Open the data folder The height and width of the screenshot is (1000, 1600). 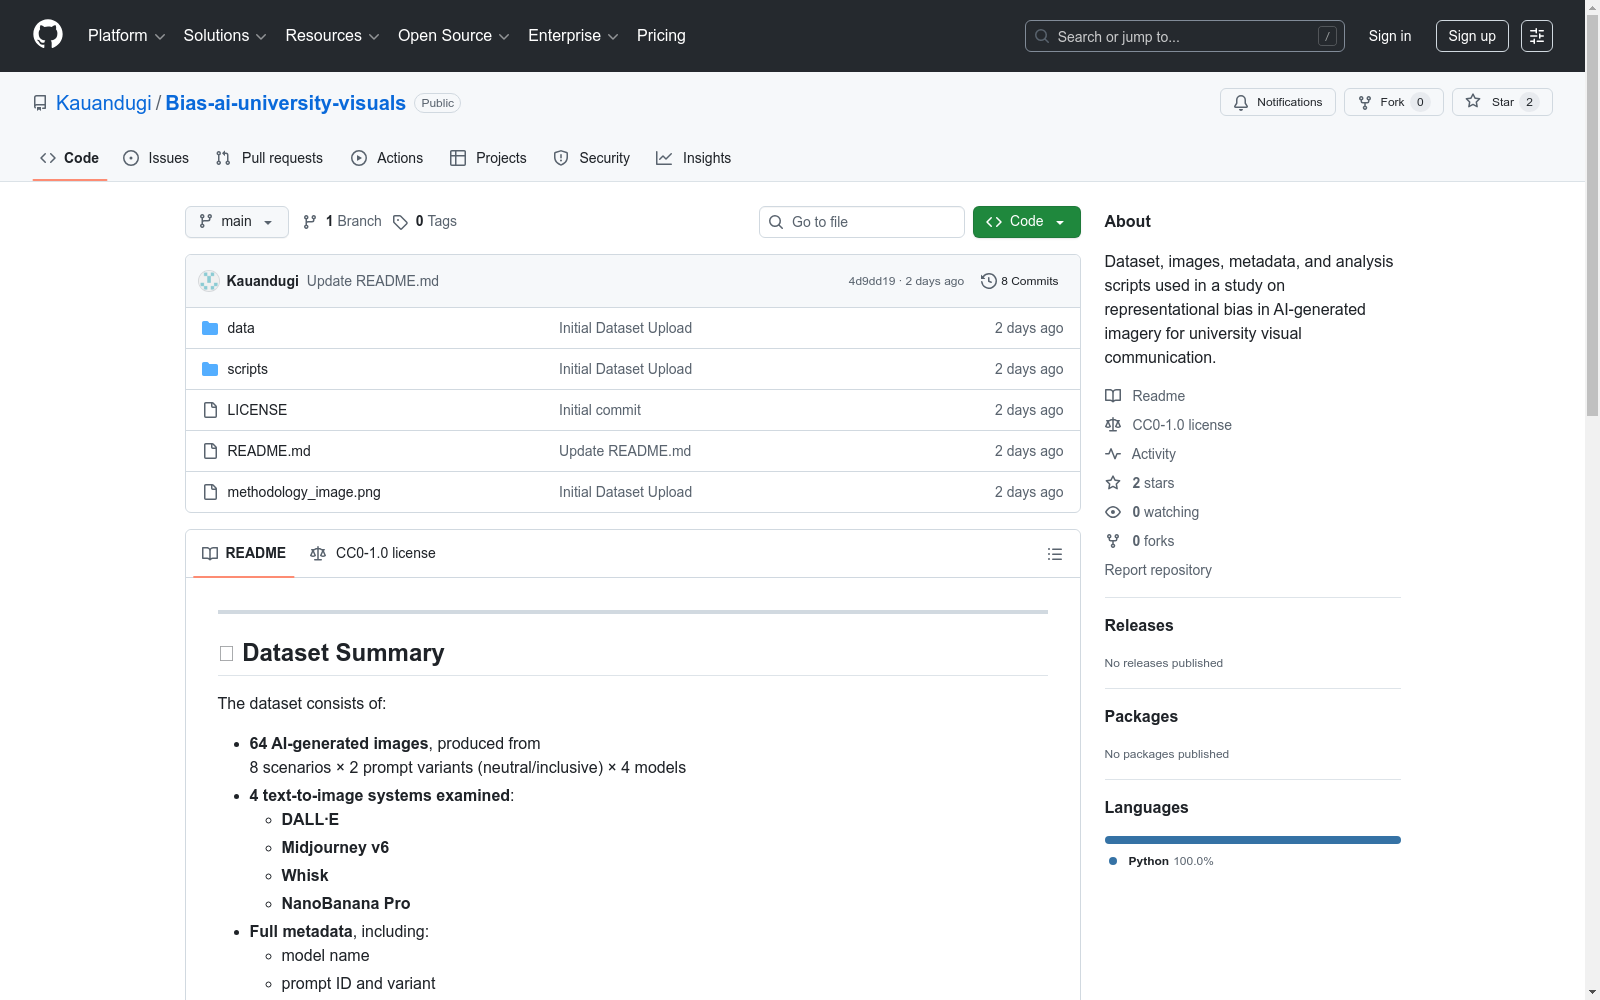[x=241, y=328]
